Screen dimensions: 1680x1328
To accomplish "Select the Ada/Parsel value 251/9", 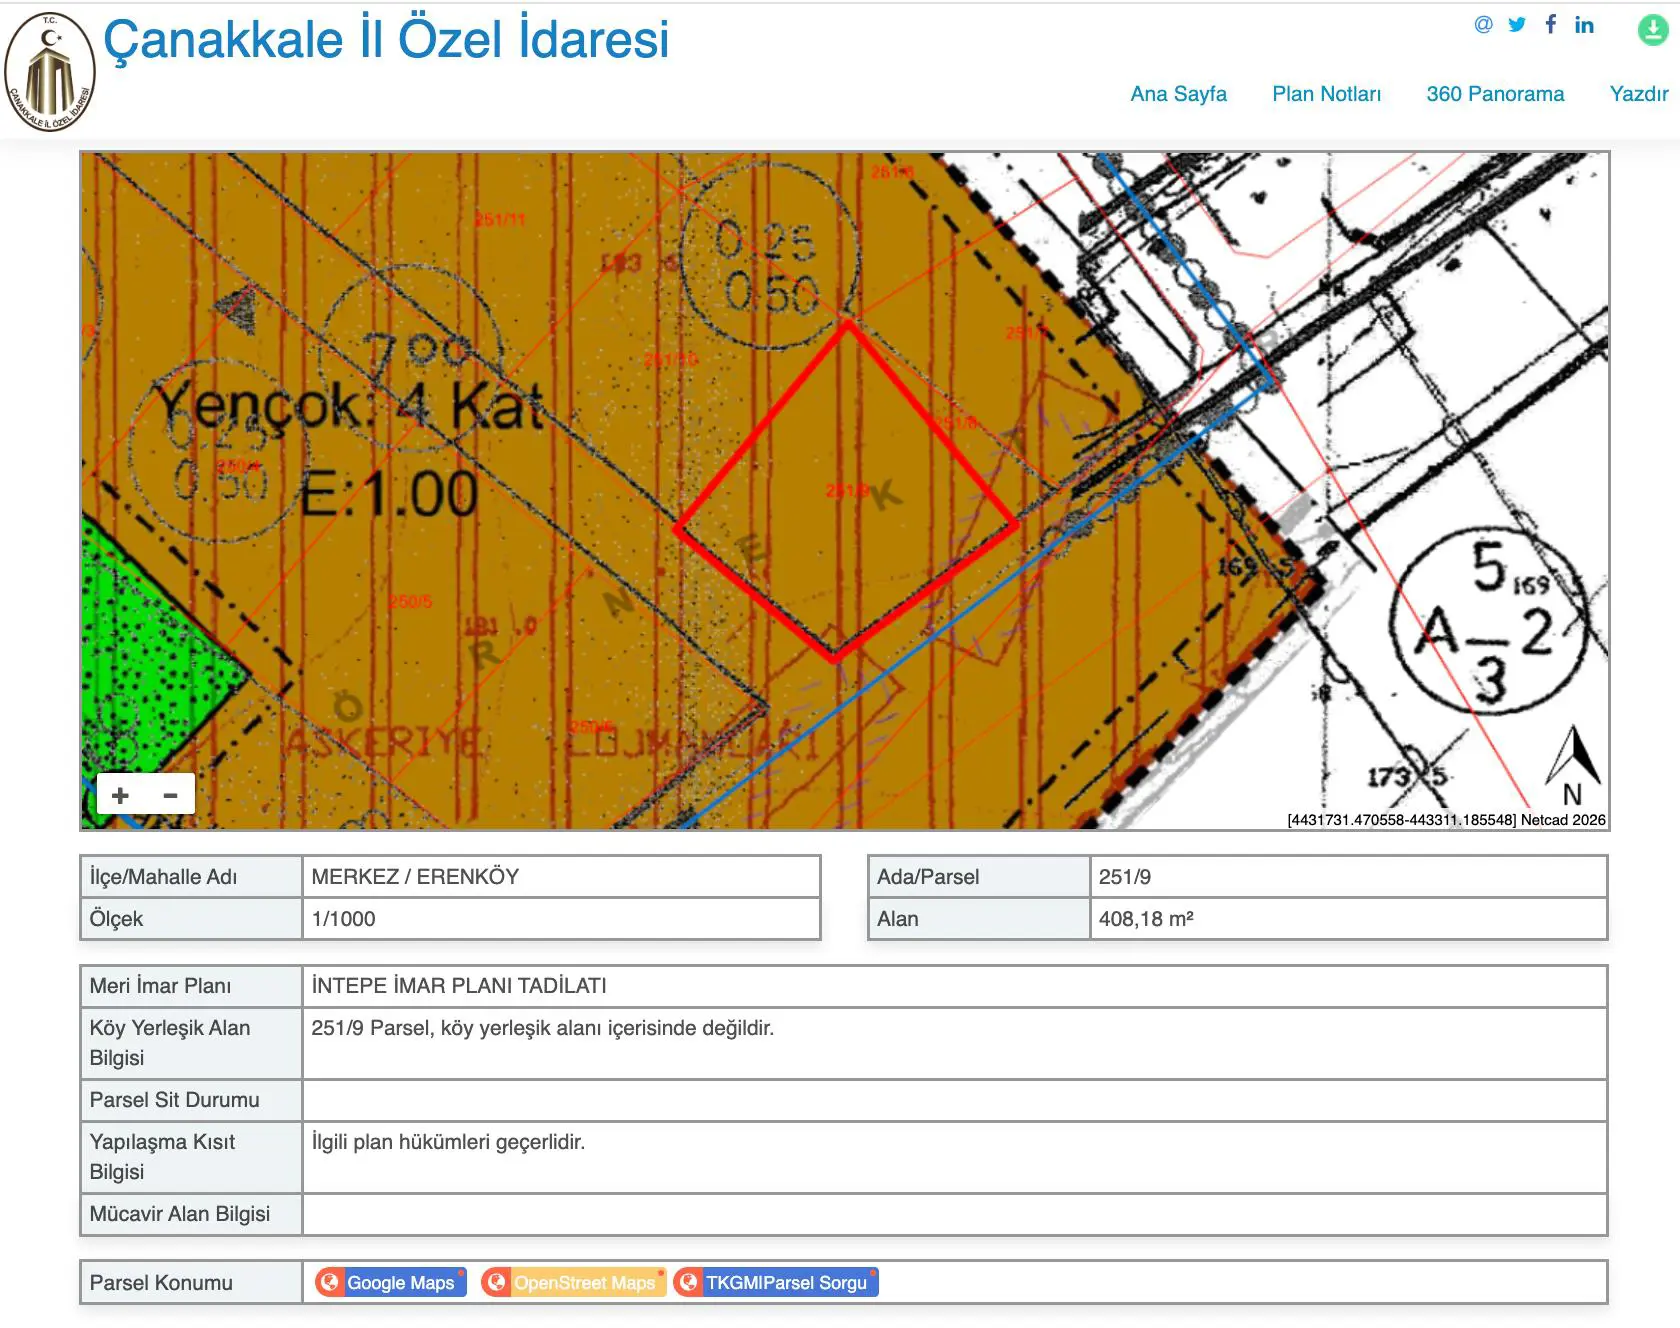I will point(1125,877).
